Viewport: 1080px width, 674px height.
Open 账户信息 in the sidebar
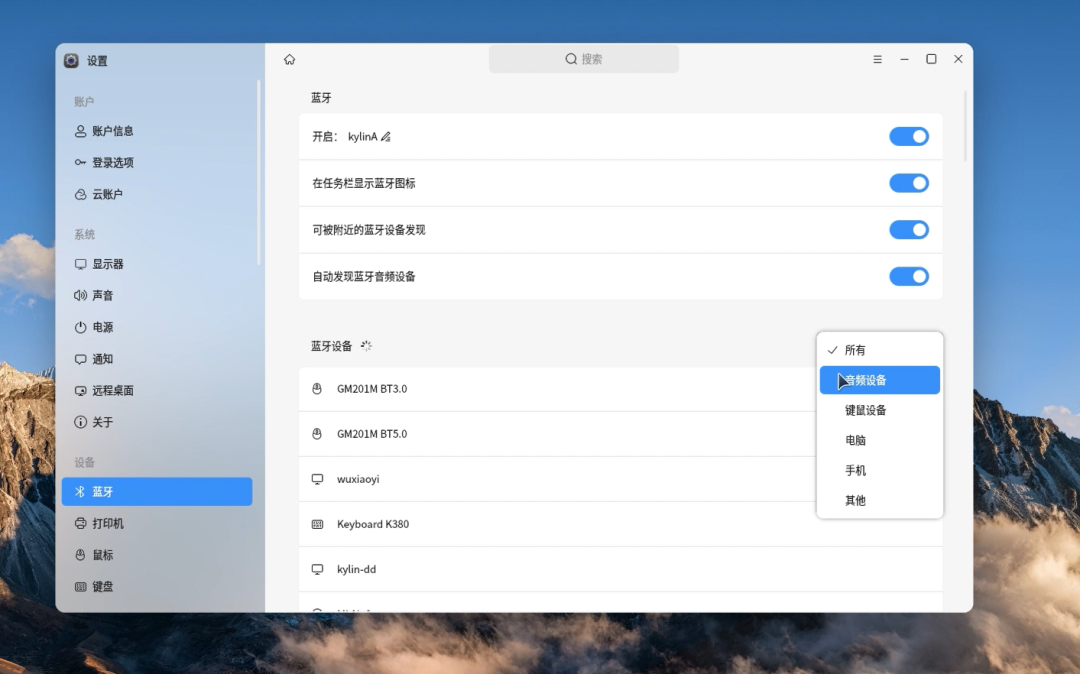click(x=112, y=131)
